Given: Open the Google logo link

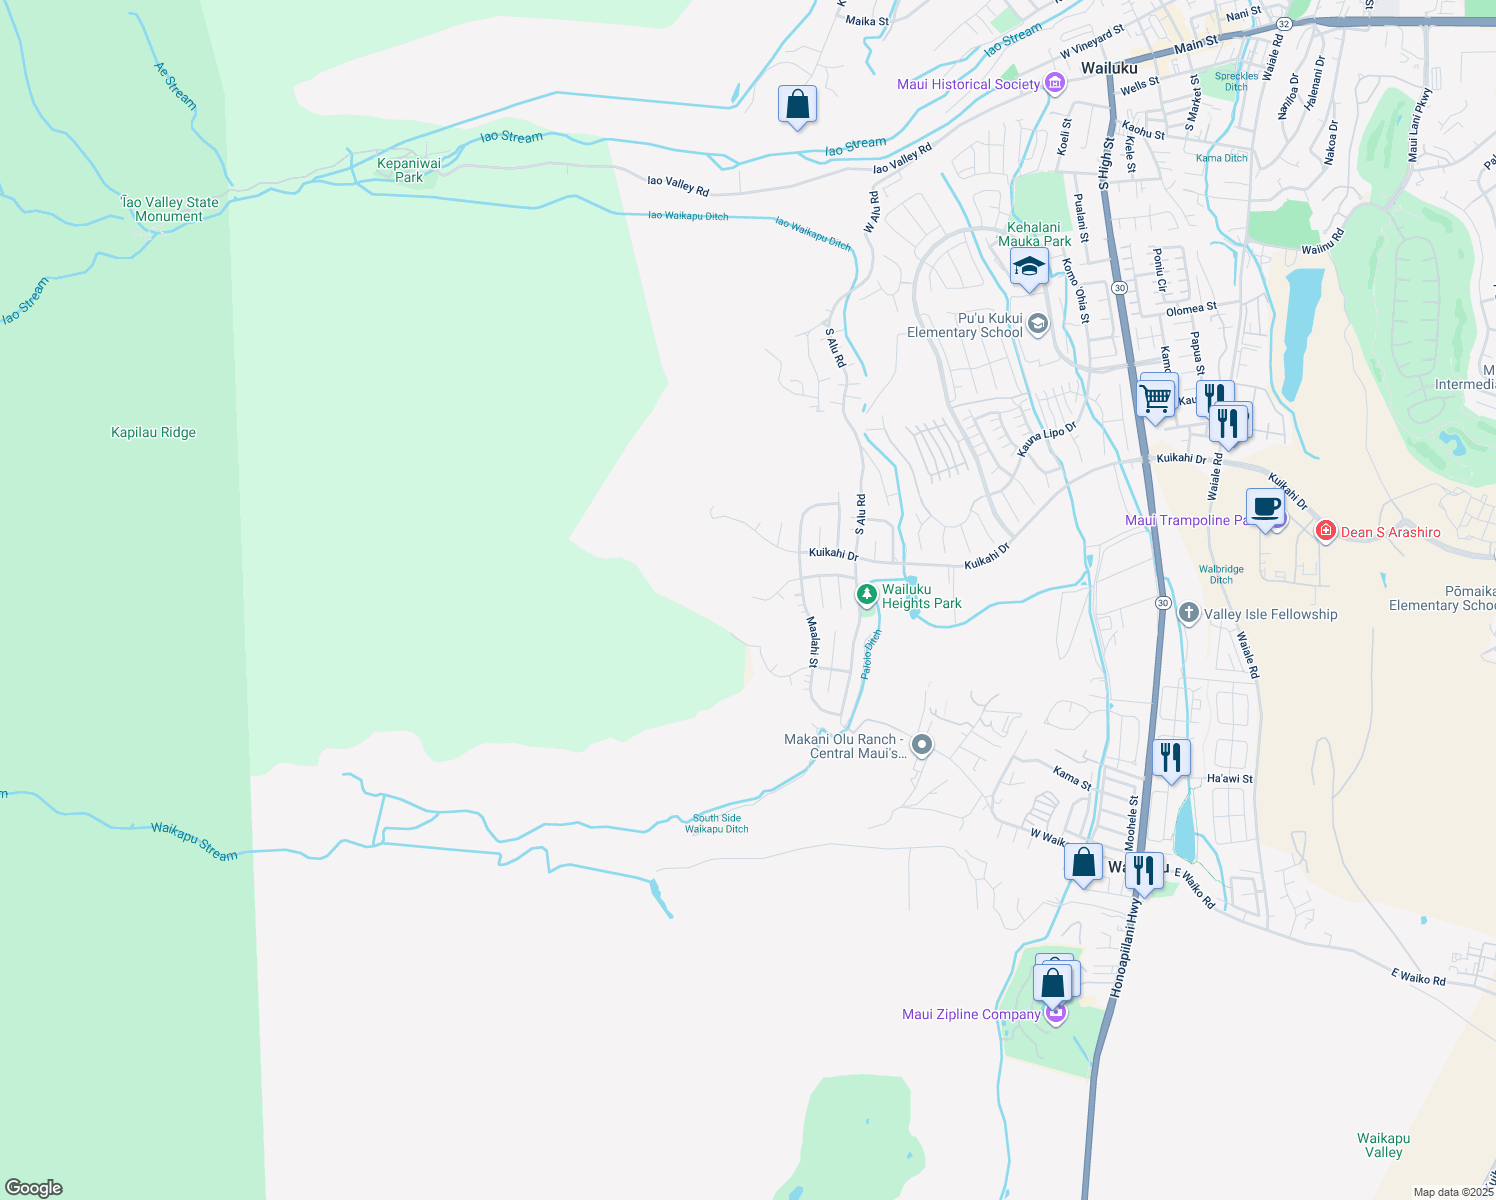Looking at the screenshot, I should tap(34, 1188).
